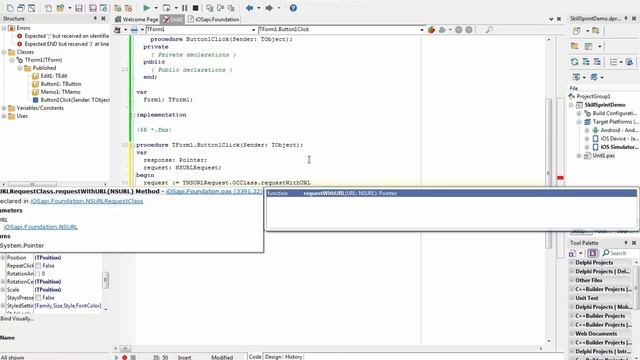Select Memo1: TMemo in Structure tree
The image size is (640, 360).
[x=60, y=92]
